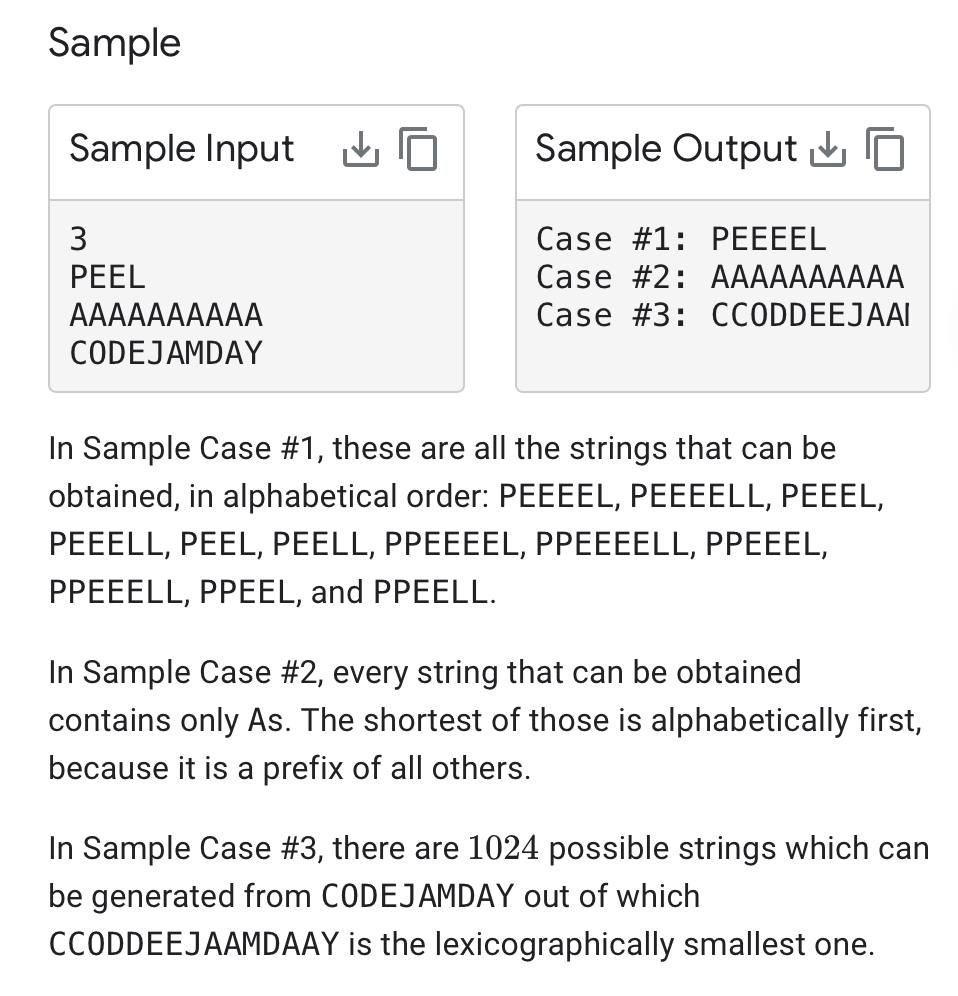The height and width of the screenshot is (996, 958).
Task: Click the Sample Input download icon
Action: 362,148
